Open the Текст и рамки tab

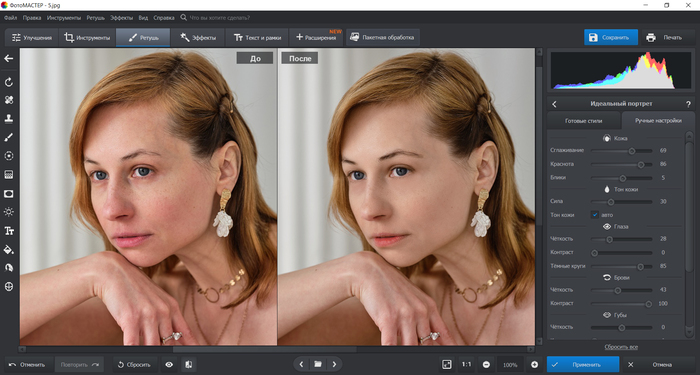click(257, 38)
